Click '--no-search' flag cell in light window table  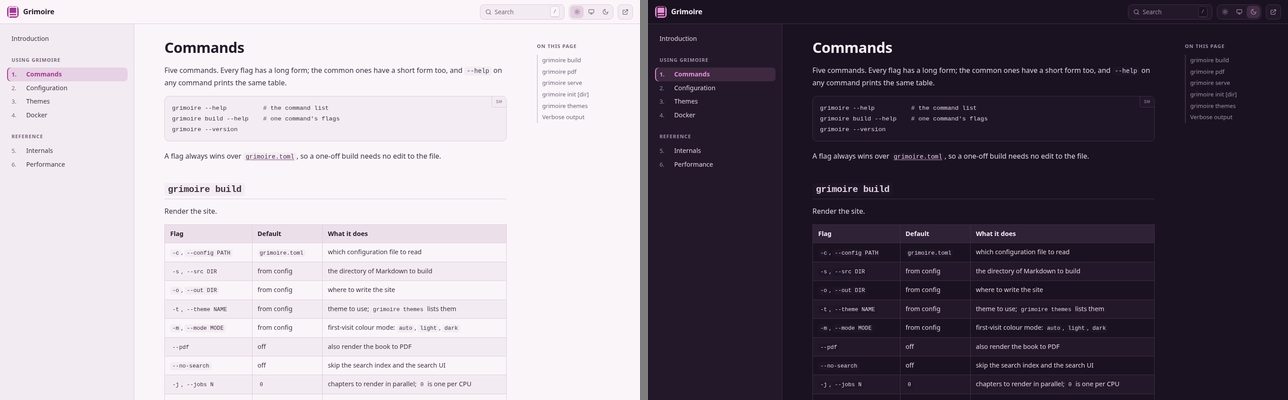pos(208,366)
